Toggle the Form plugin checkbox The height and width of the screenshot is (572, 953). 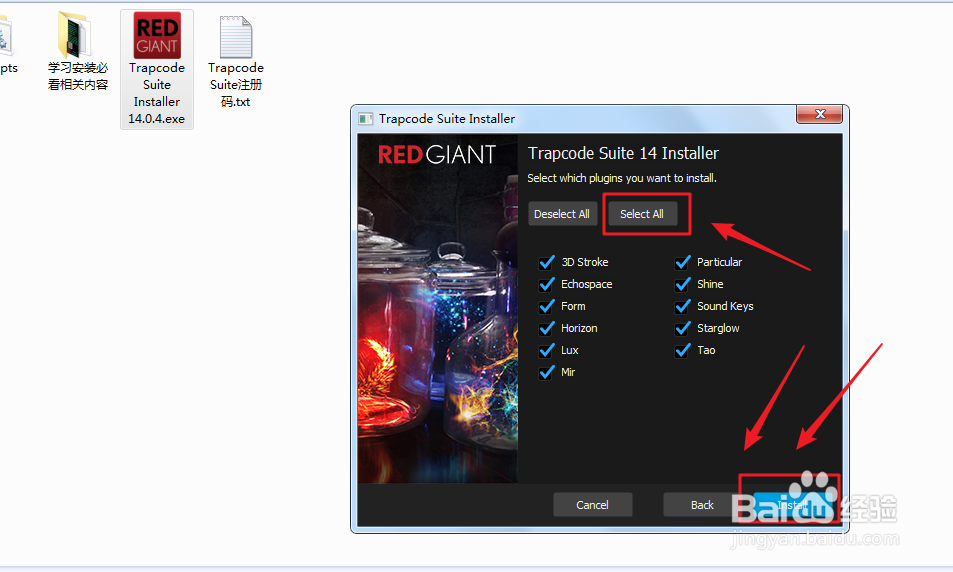tap(546, 306)
